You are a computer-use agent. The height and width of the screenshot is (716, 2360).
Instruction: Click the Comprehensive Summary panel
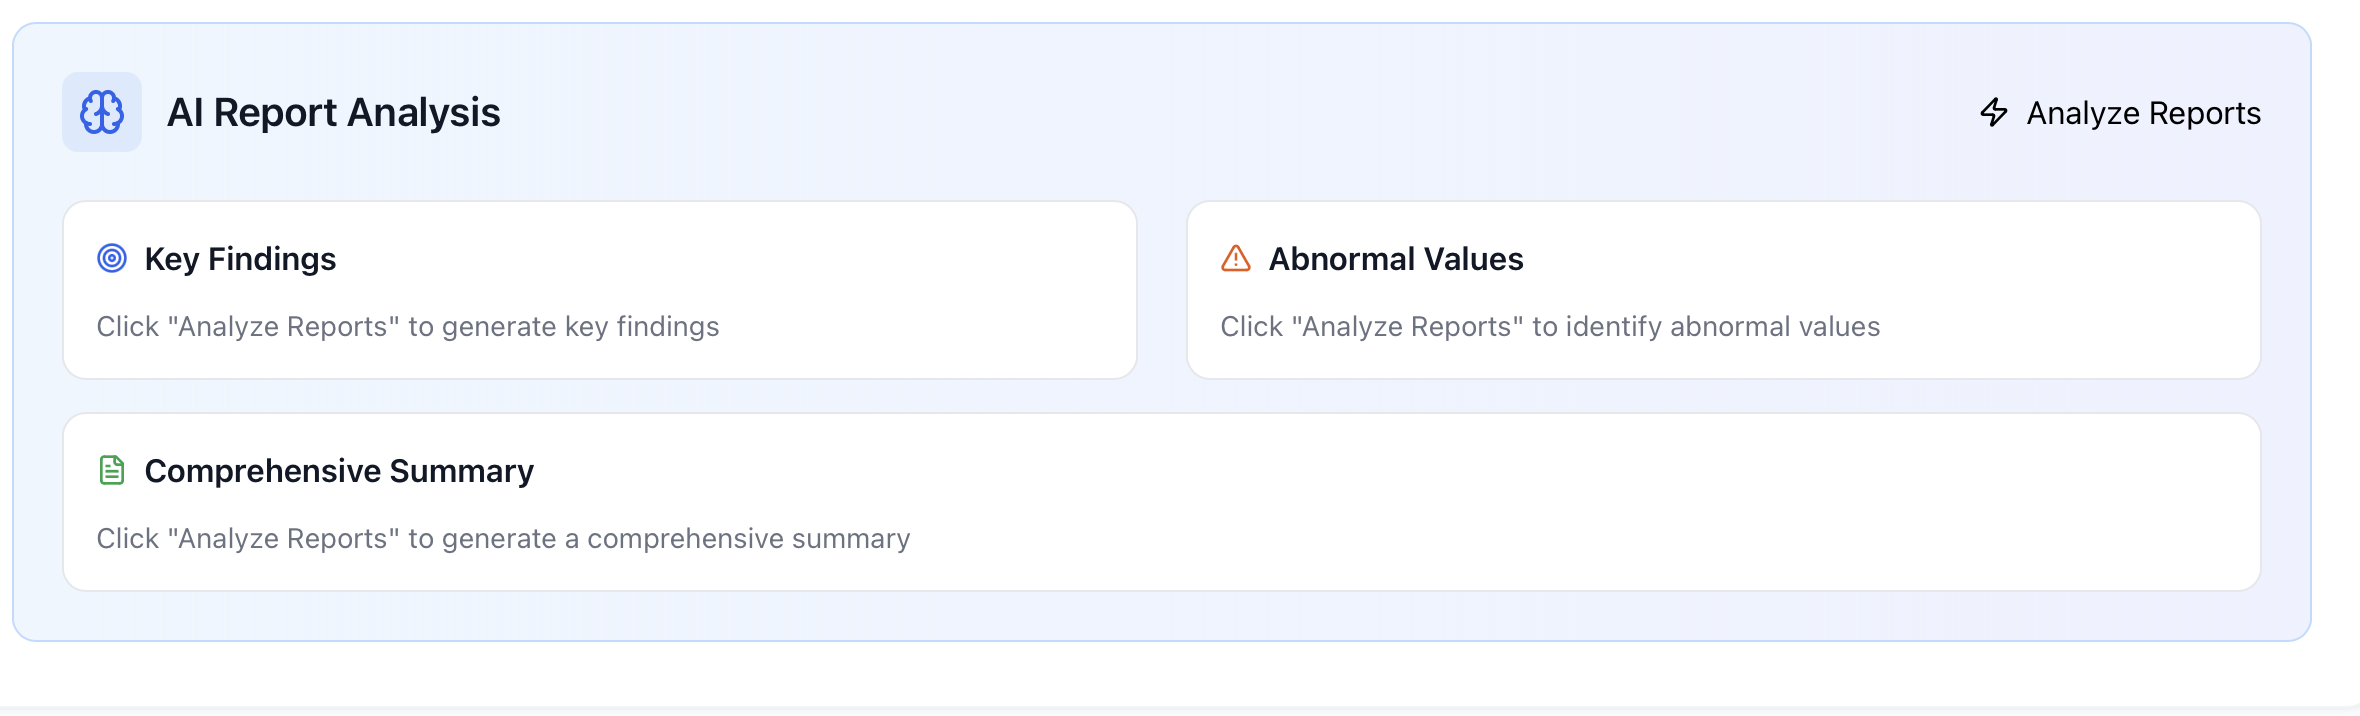click(x=1180, y=500)
